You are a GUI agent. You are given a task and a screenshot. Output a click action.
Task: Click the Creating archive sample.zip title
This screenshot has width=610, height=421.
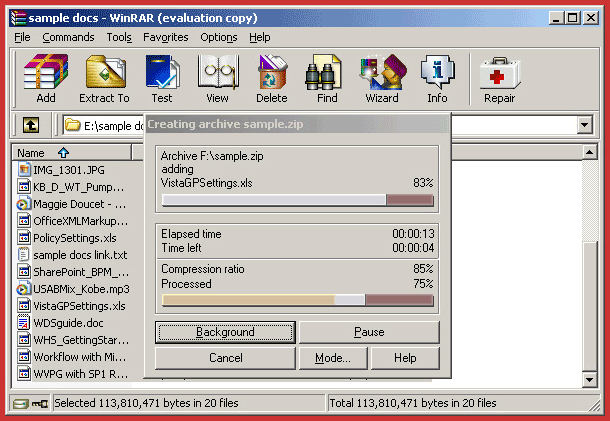[225, 124]
